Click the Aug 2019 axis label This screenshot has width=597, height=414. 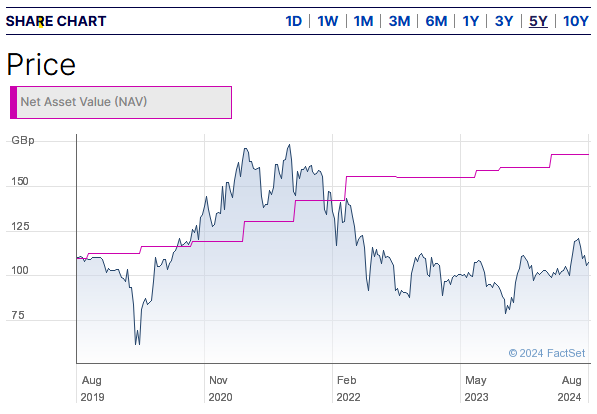92,388
